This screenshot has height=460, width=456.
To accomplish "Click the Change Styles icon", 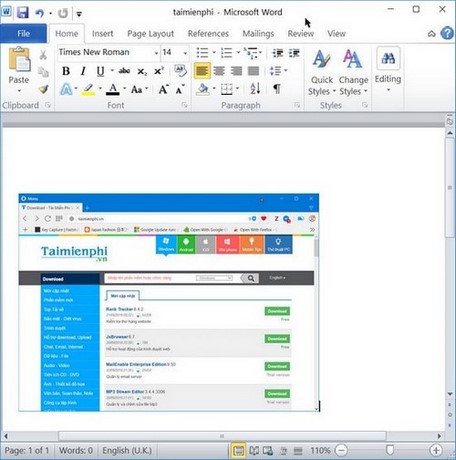I will (x=353, y=59).
